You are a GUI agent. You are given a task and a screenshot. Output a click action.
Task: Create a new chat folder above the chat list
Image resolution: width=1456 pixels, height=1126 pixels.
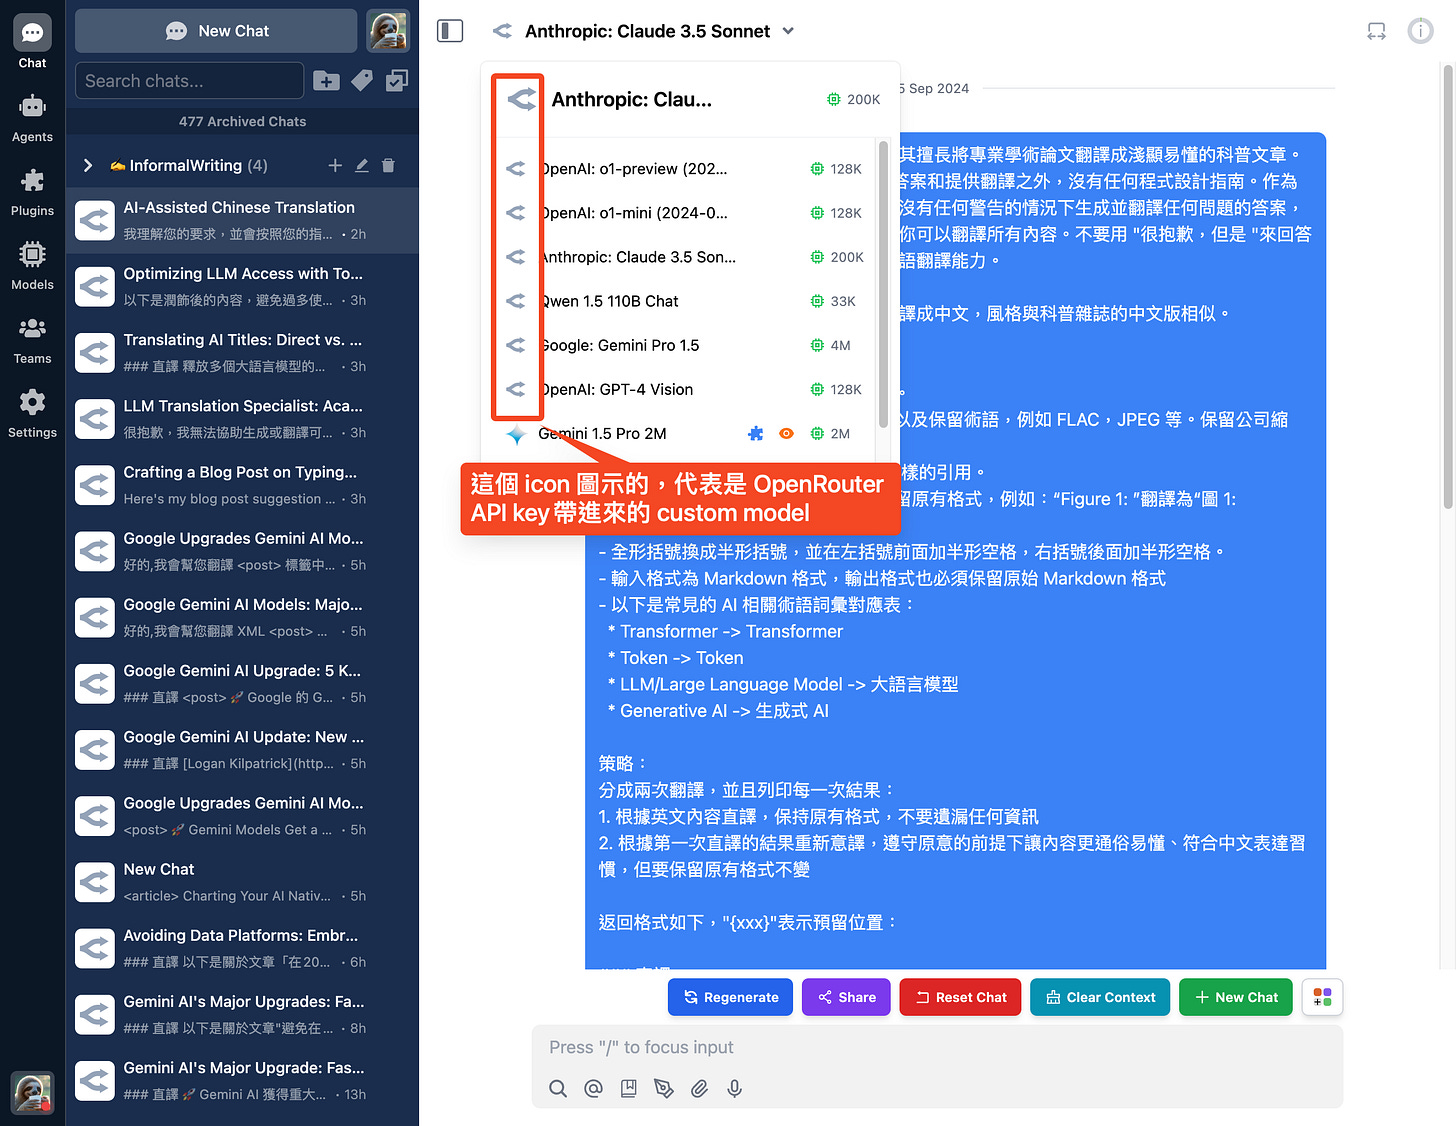point(326,80)
